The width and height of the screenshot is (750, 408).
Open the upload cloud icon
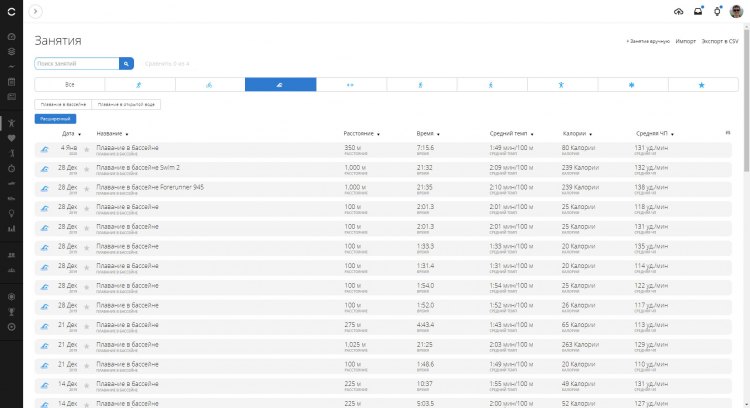678,11
